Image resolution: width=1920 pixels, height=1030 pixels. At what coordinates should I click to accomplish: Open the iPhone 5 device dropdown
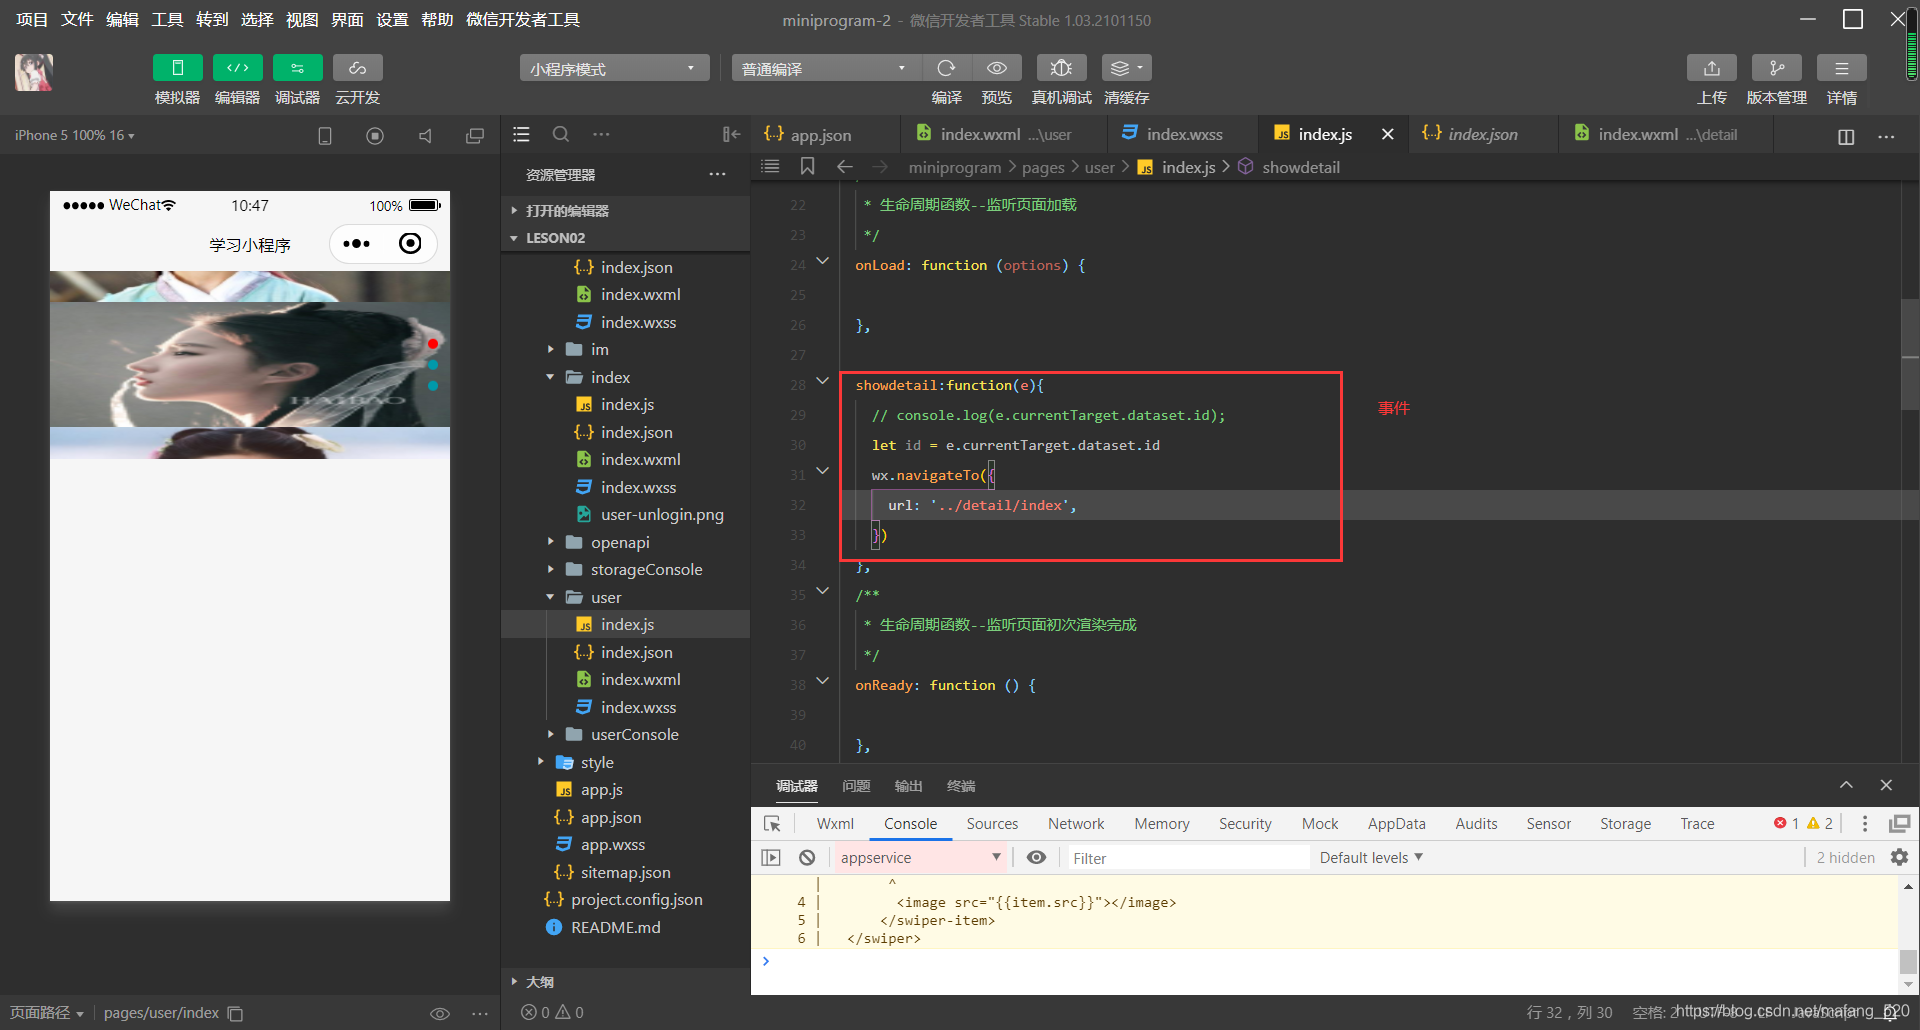tap(75, 135)
